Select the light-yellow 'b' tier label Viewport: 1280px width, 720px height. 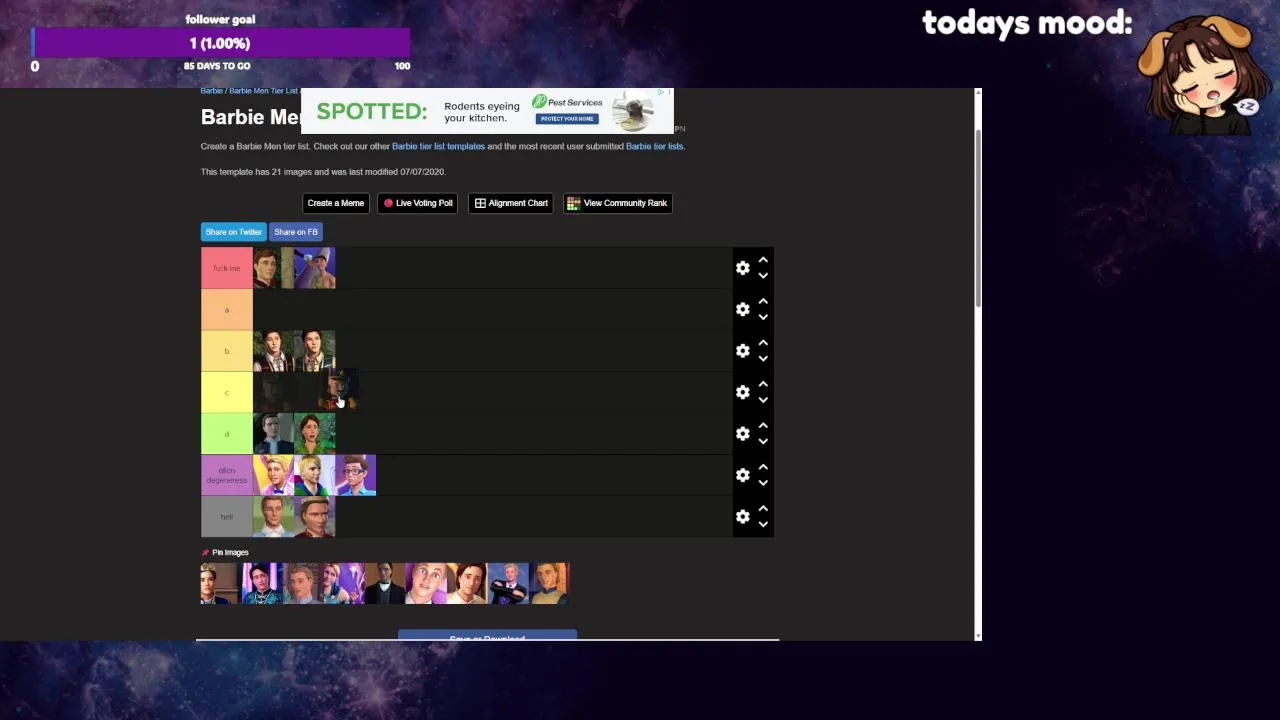click(x=227, y=351)
